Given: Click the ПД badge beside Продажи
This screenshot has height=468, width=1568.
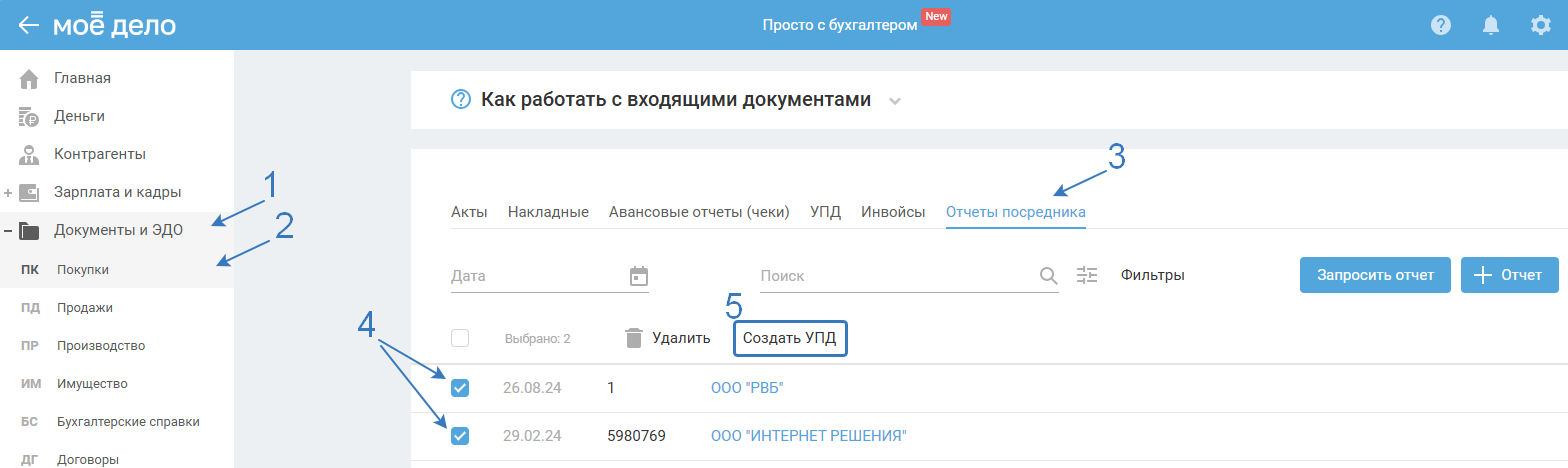Looking at the screenshot, I should pyautogui.click(x=30, y=308).
